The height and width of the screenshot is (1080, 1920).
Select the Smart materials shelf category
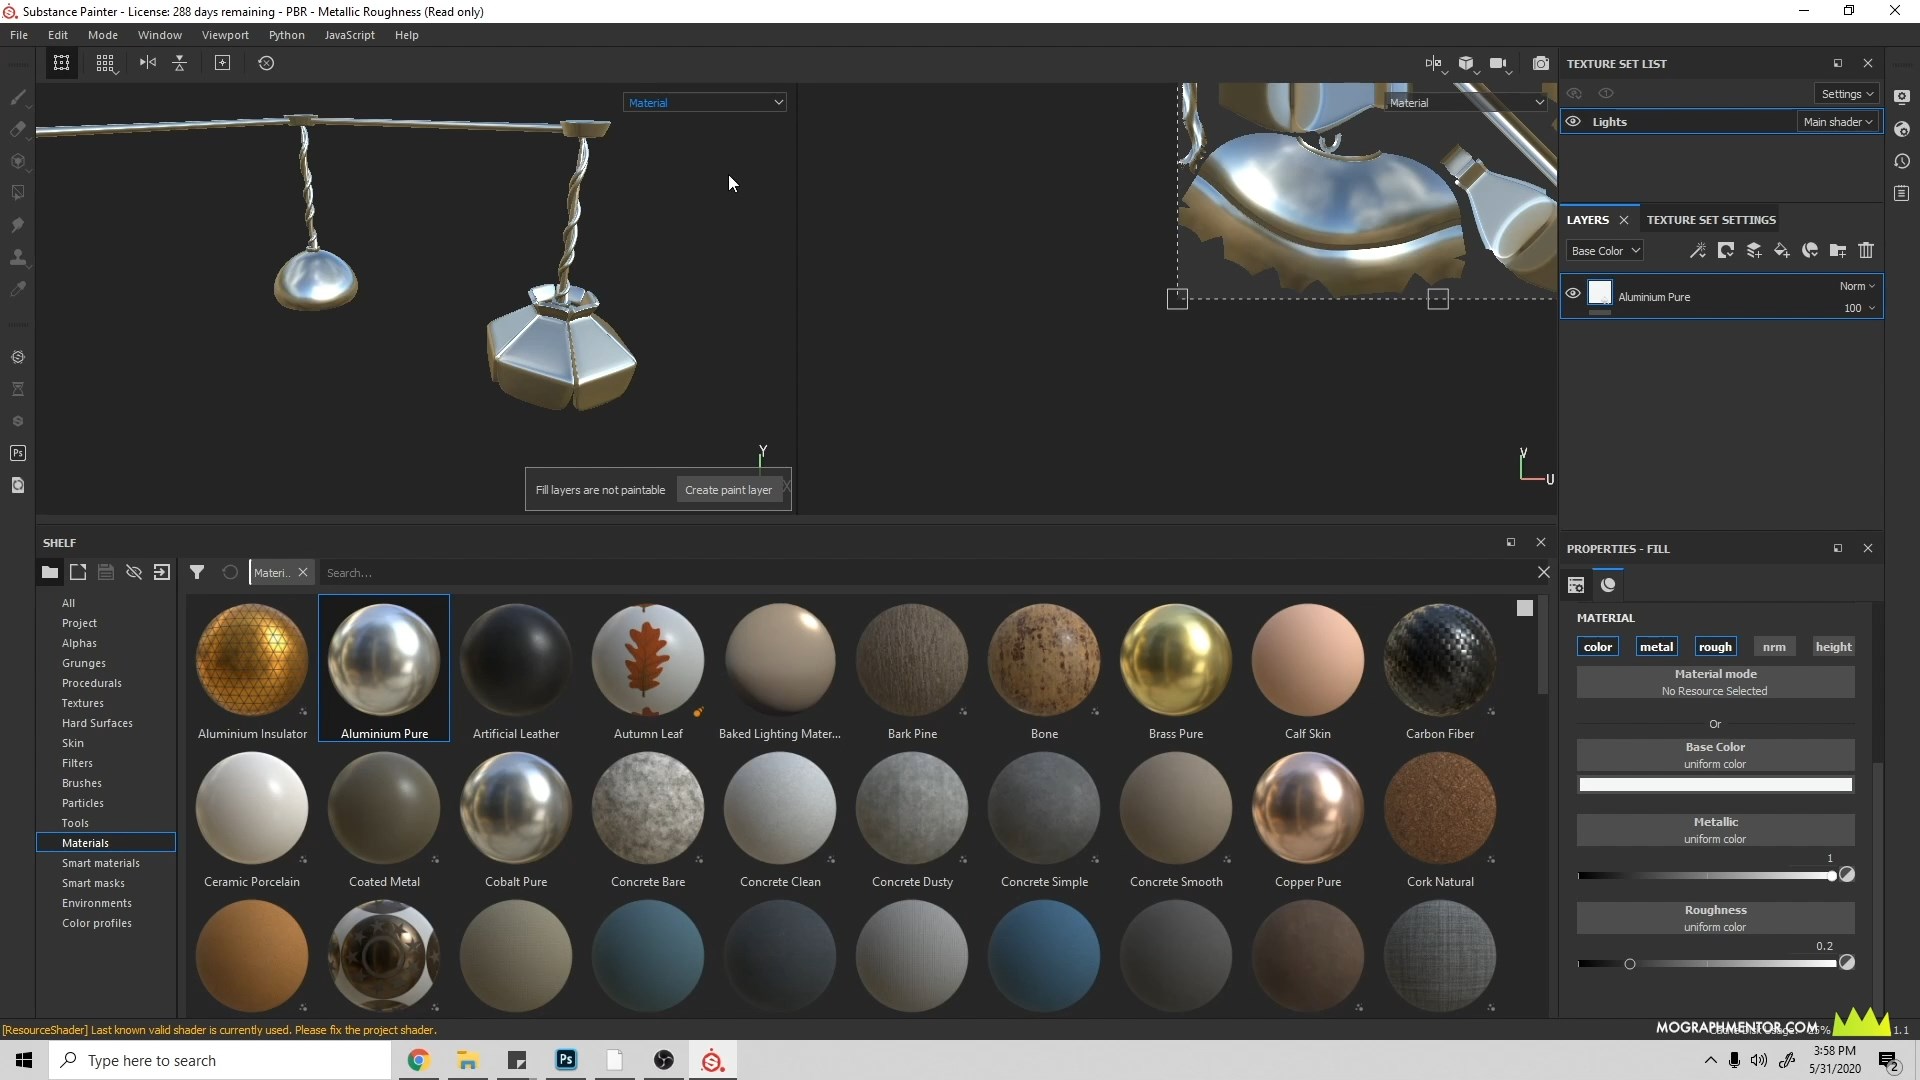pyautogui.click(x=101, y=863)
